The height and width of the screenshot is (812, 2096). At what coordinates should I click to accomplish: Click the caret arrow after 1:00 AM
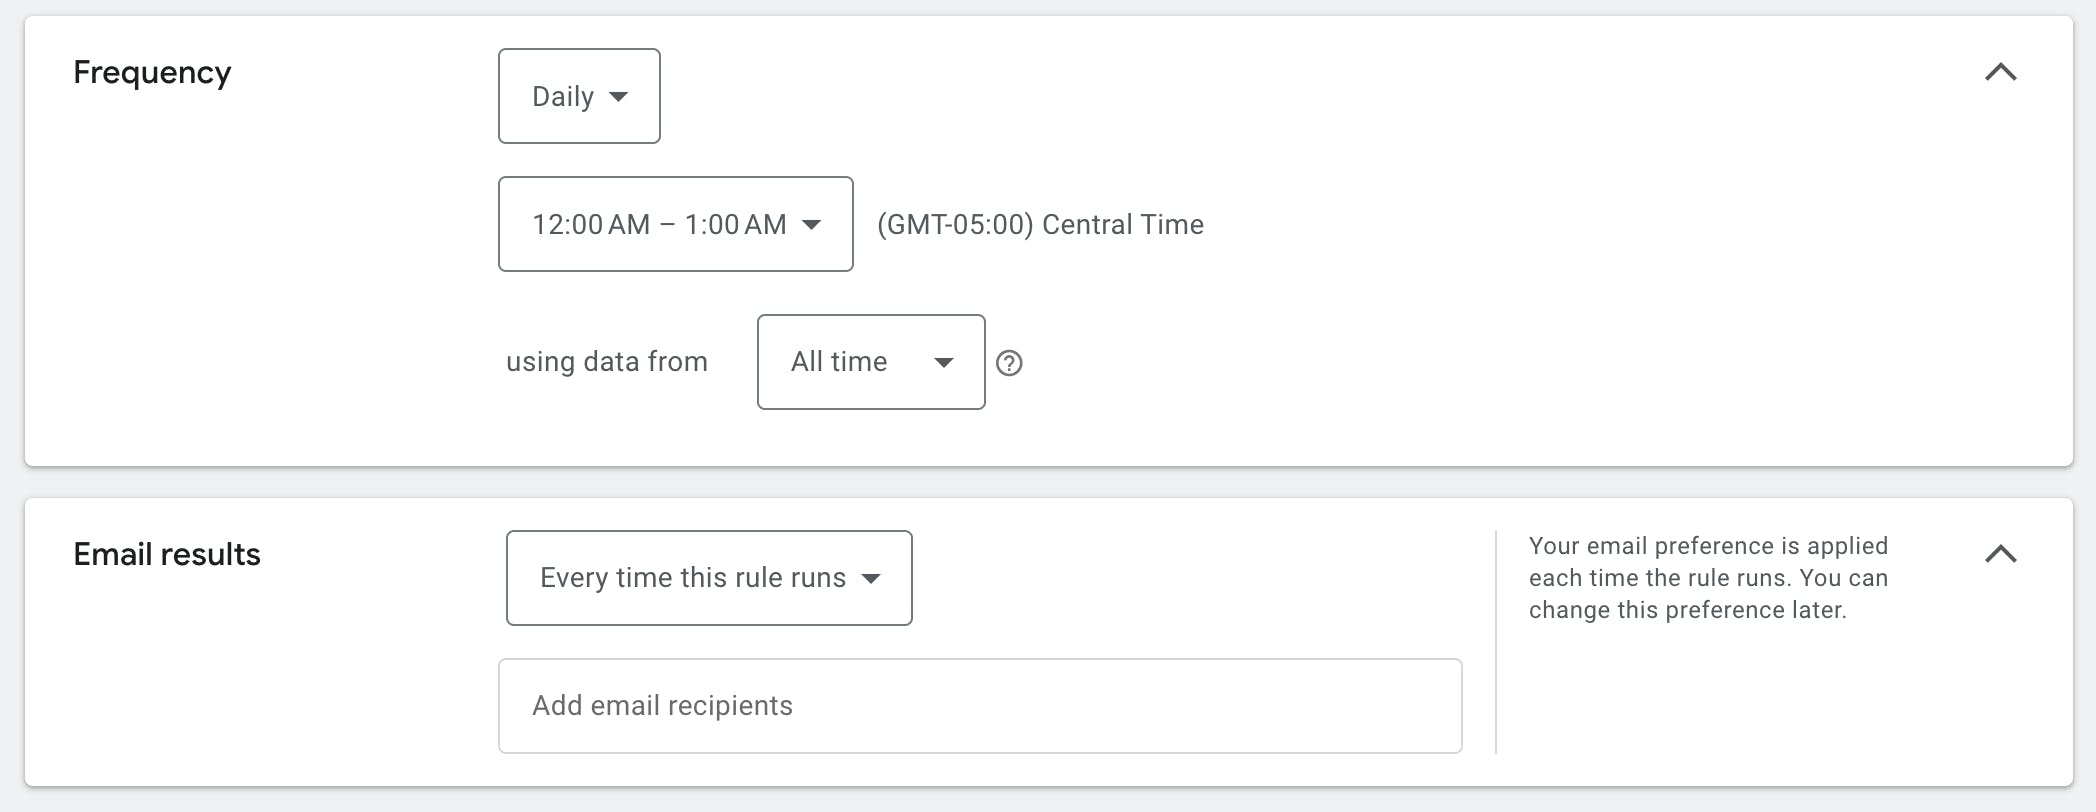tap(812, 225)
